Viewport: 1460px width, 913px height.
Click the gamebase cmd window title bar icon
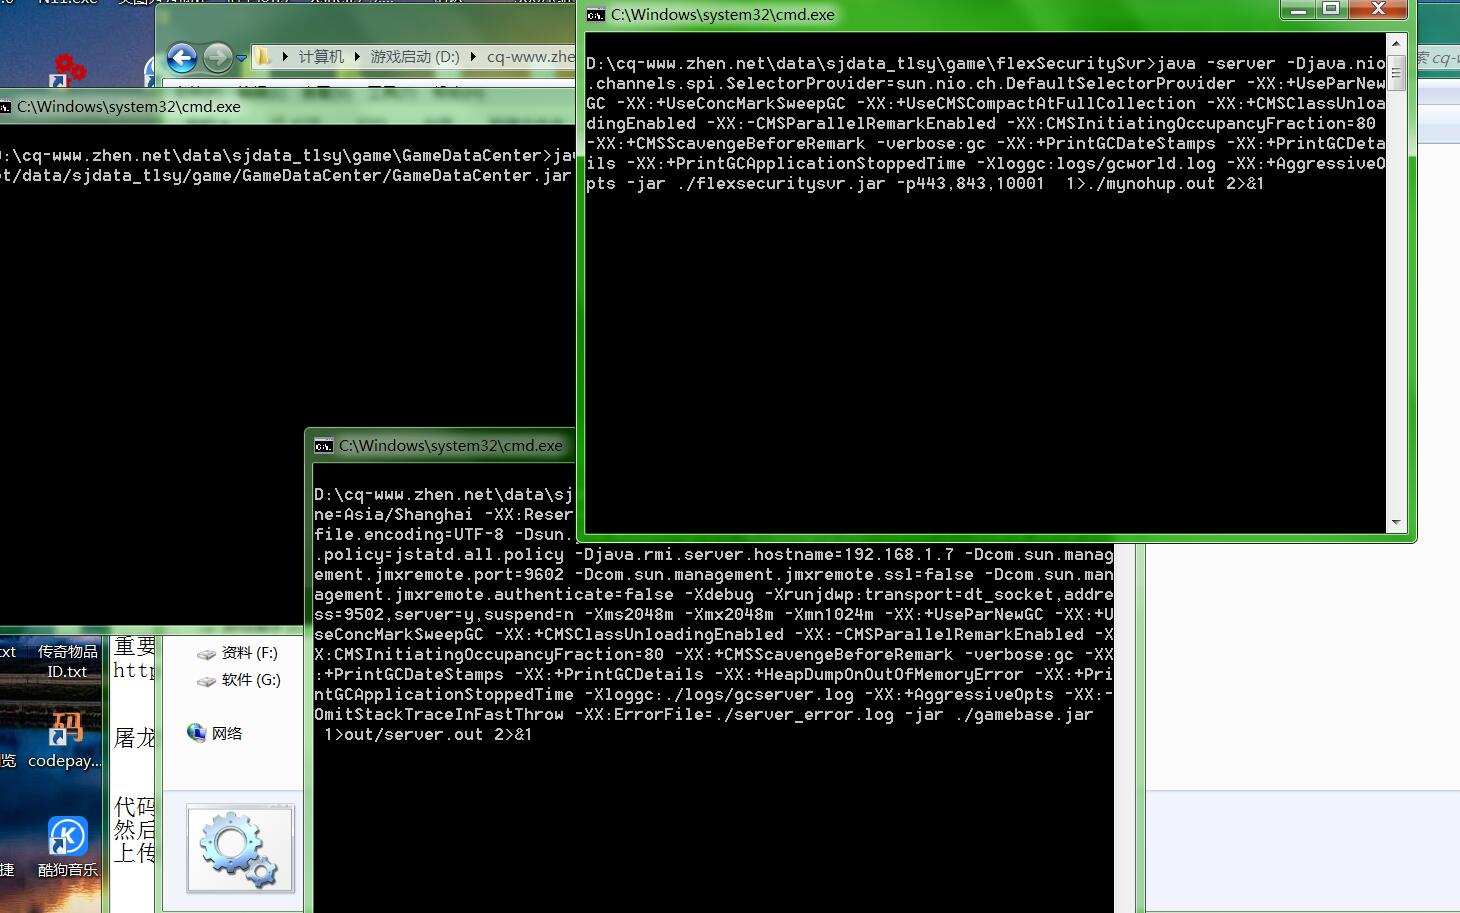[x=323, y=446]
